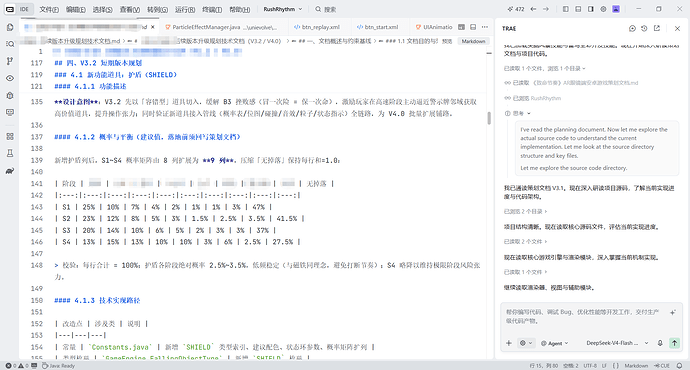Open editor more actions ellipsis menu
The image size is (690, 370).
point(485,27)
